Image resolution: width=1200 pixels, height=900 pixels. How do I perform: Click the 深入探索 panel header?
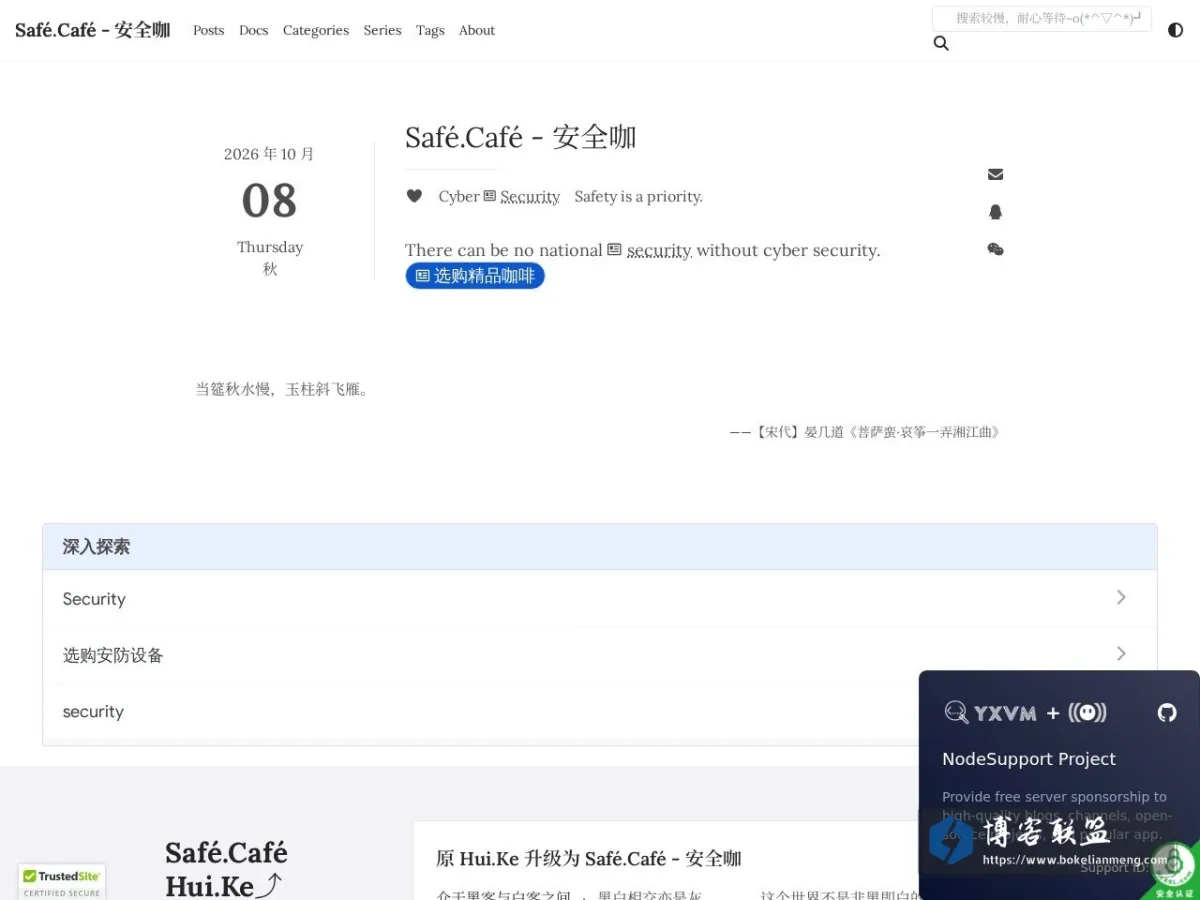[600, 547]
